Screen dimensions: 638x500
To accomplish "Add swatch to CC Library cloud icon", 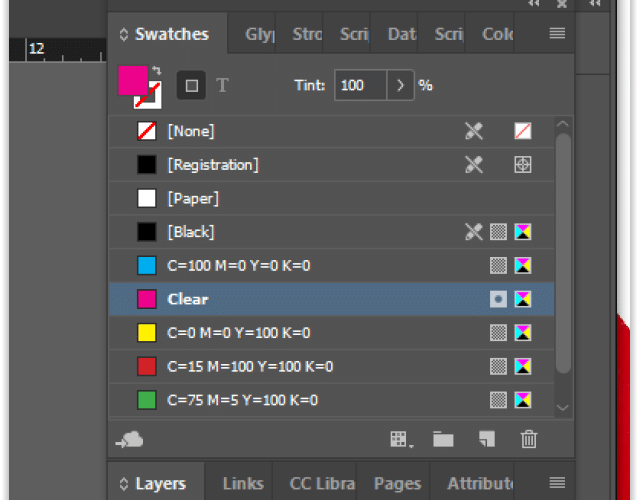I will (x=130, y=440).
